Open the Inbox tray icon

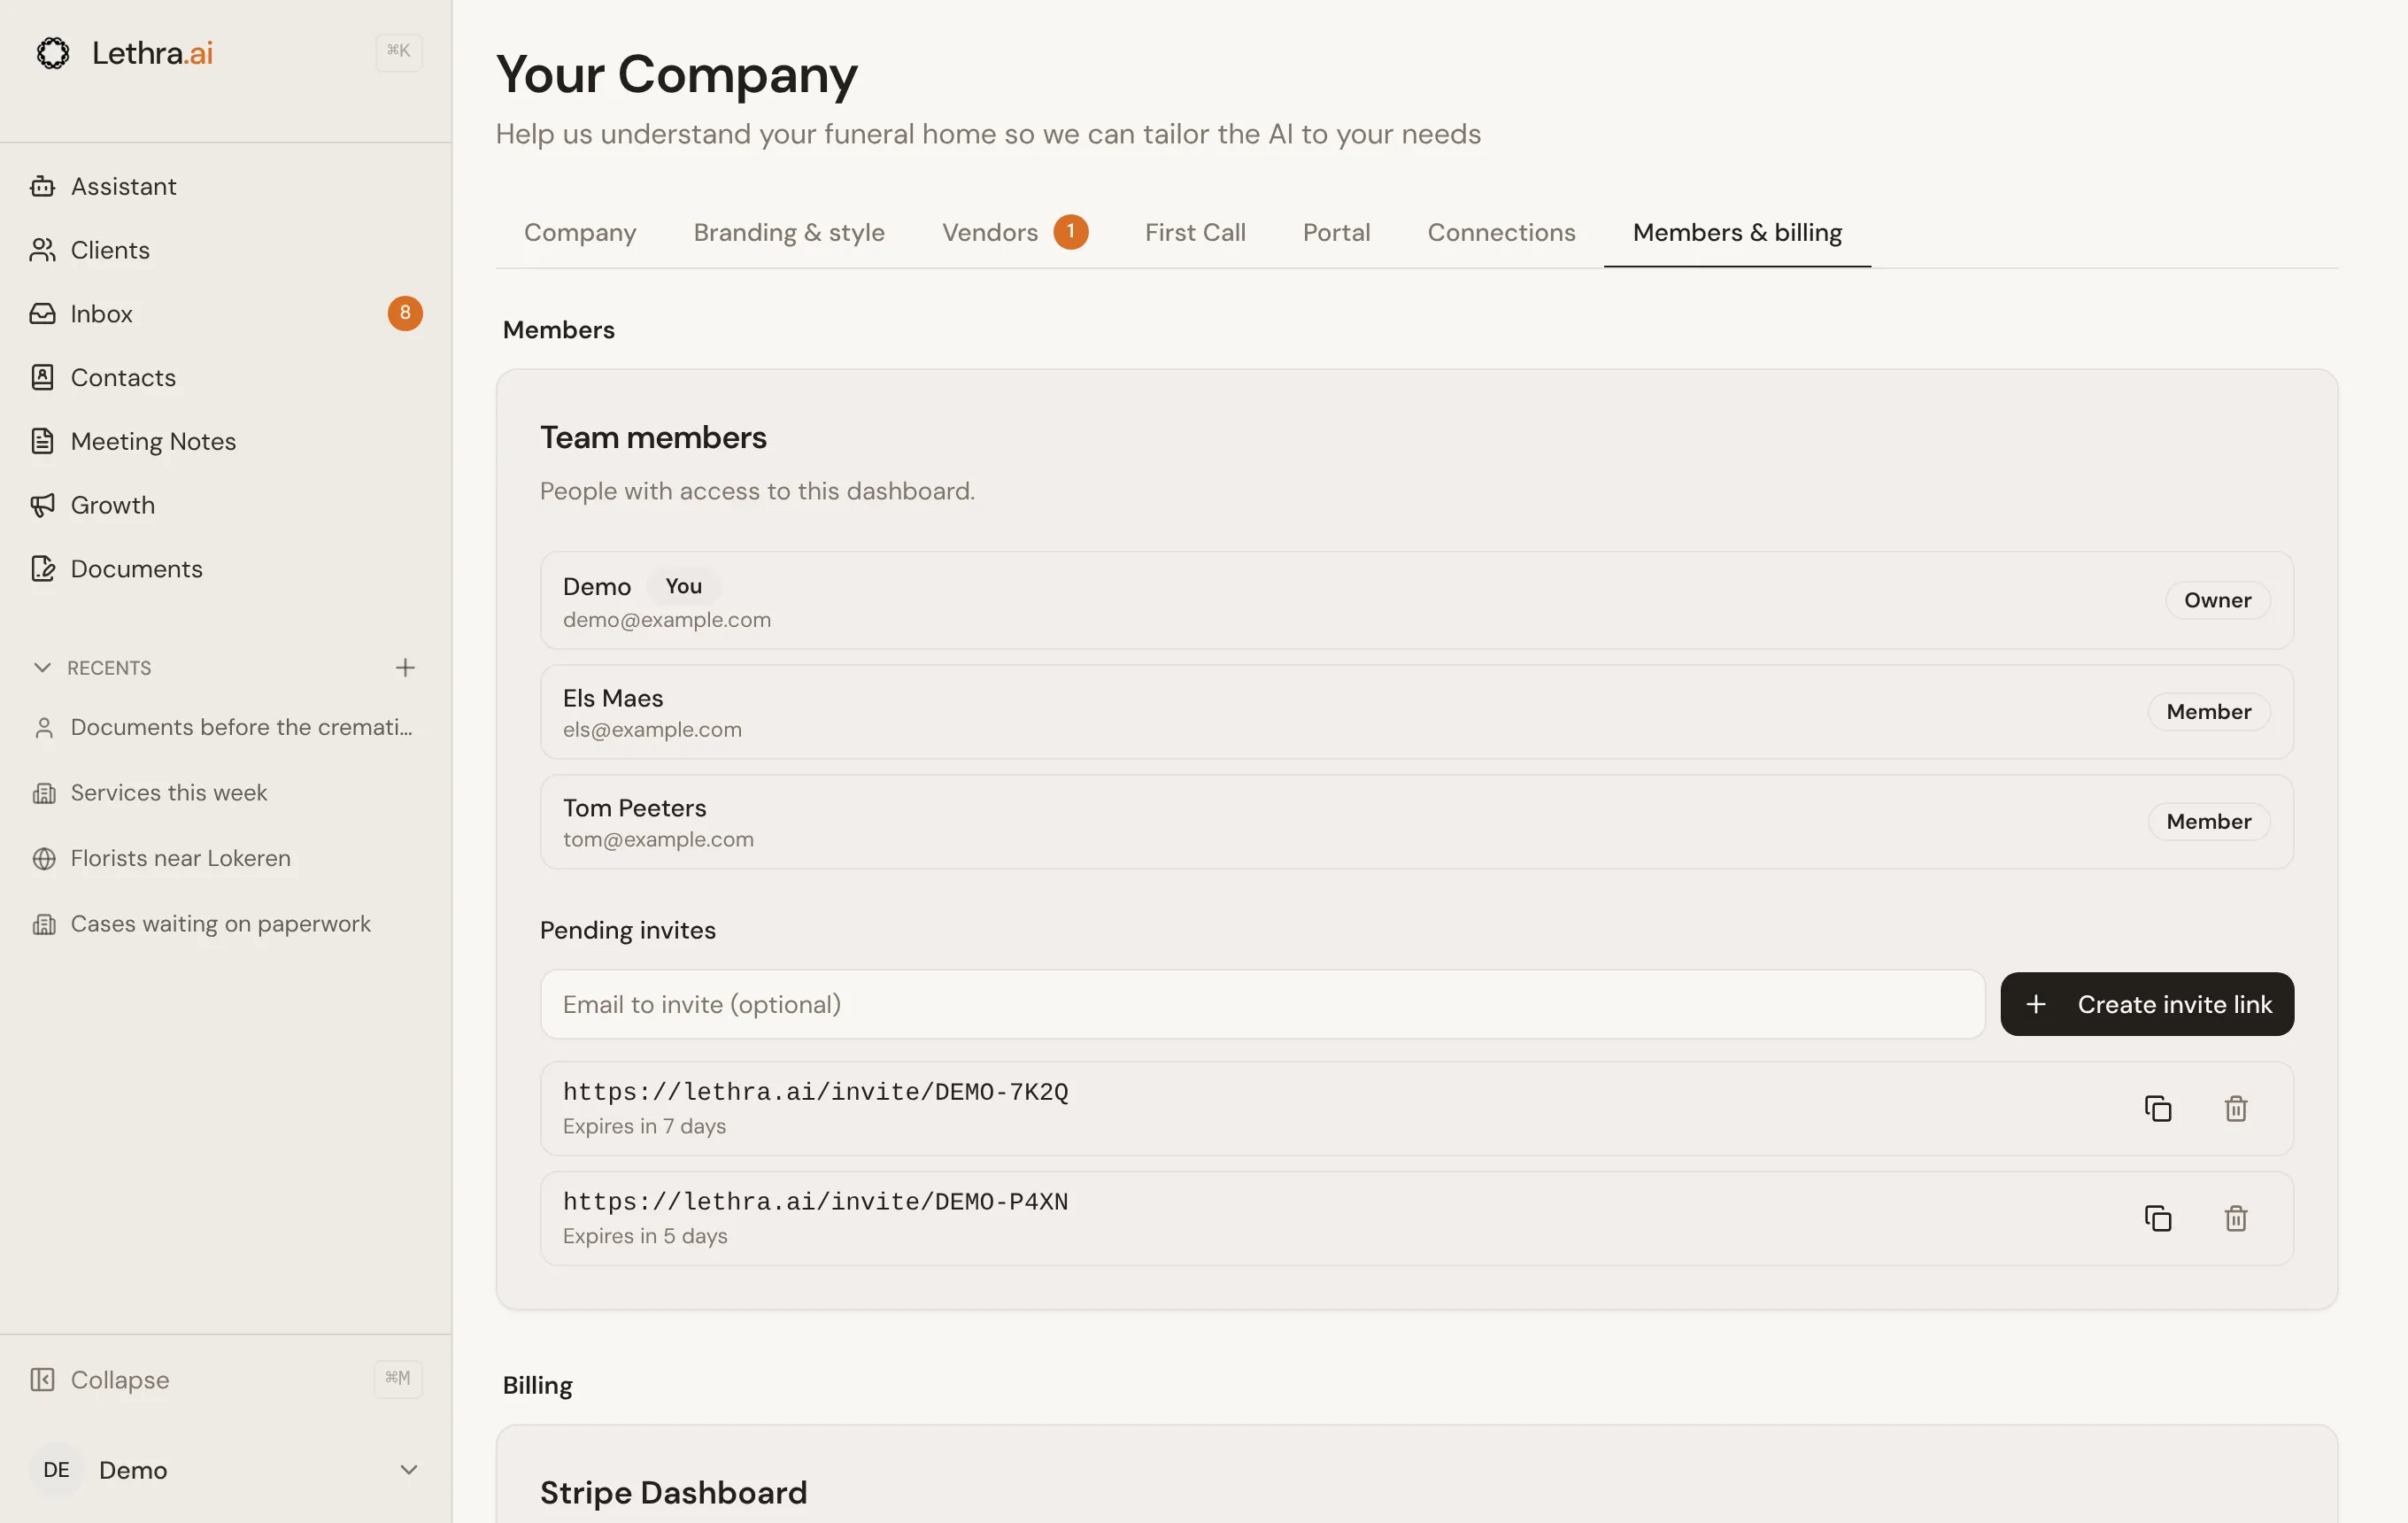coord(42,314)
